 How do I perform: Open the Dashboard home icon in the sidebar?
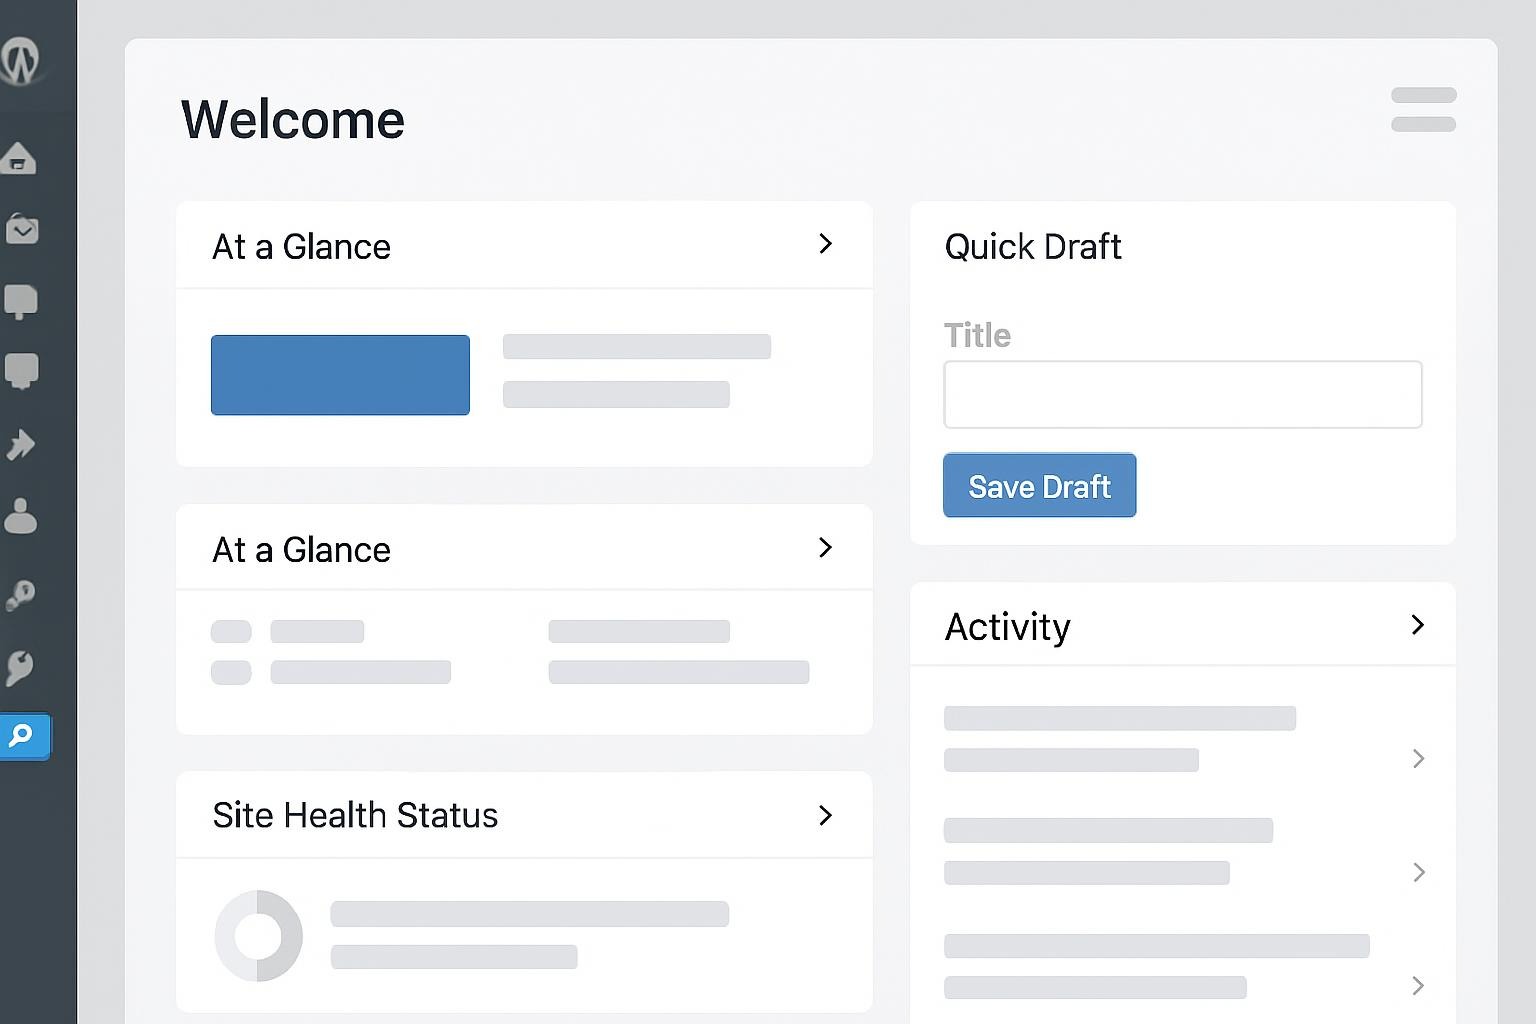point(19,158)
